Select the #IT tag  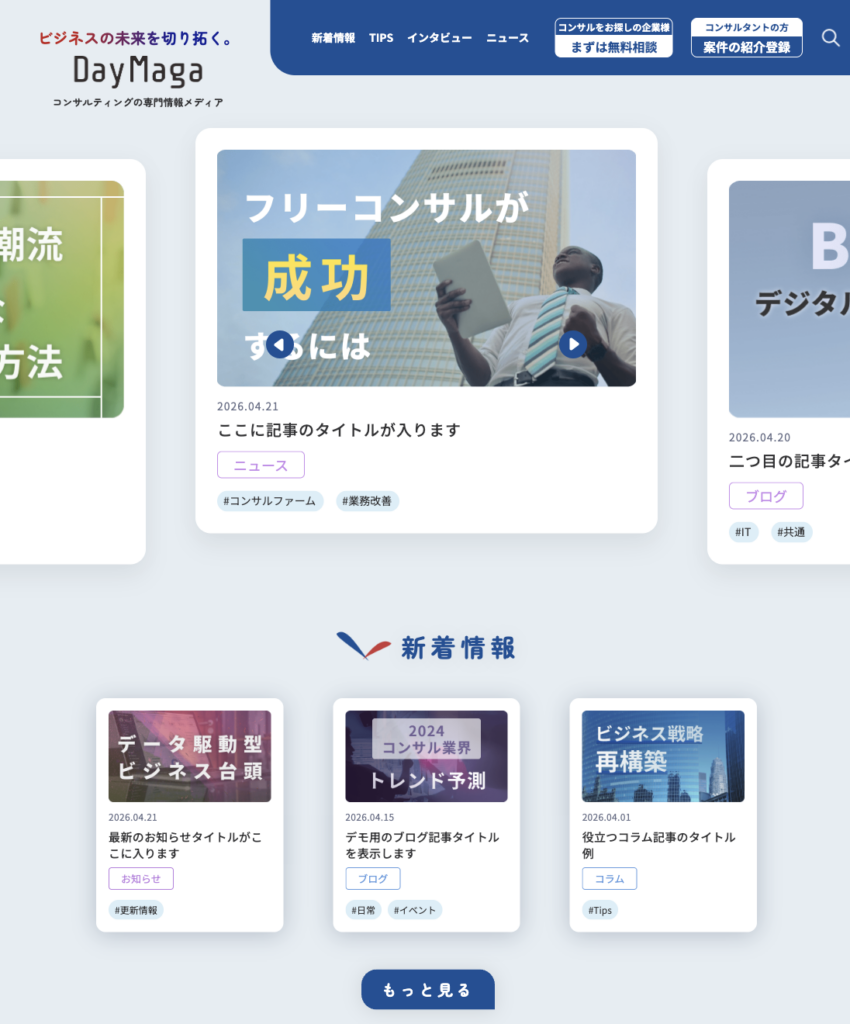(744, 532)
